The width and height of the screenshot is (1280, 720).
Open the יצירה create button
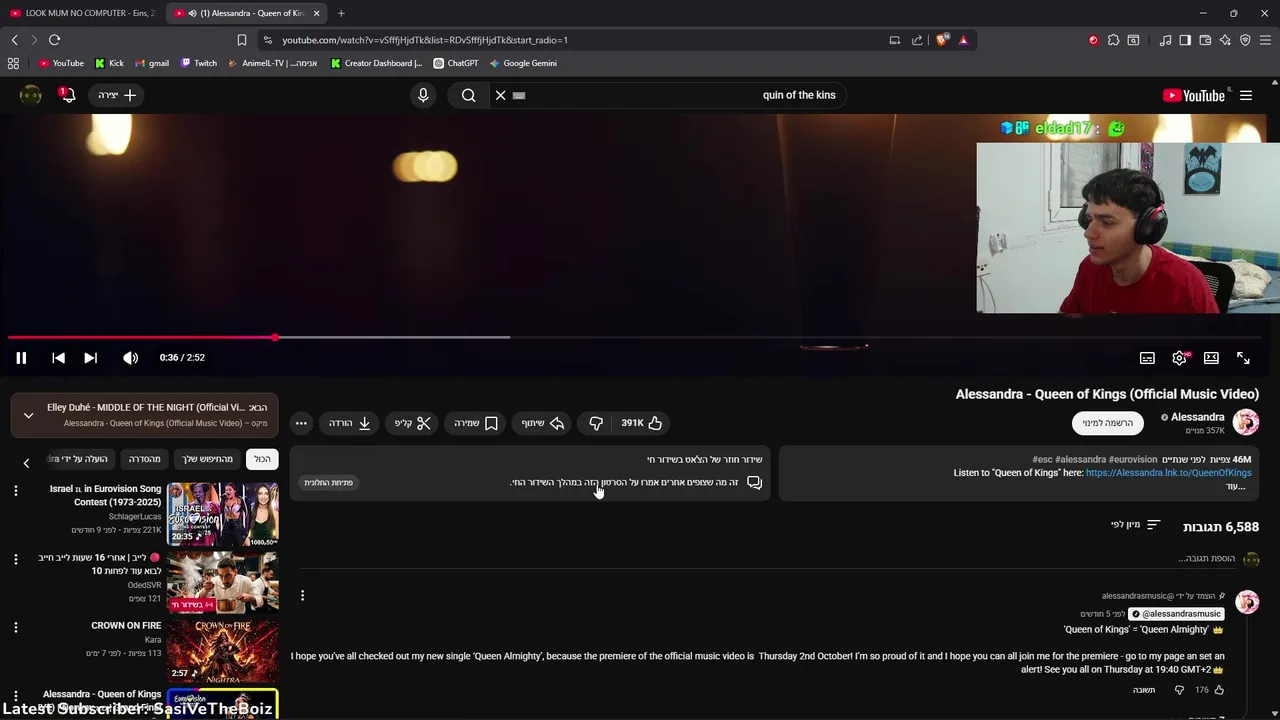(117, 95)
